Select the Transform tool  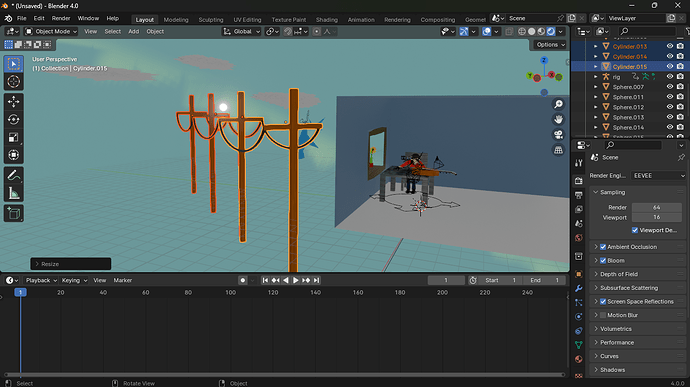point(14,155)
